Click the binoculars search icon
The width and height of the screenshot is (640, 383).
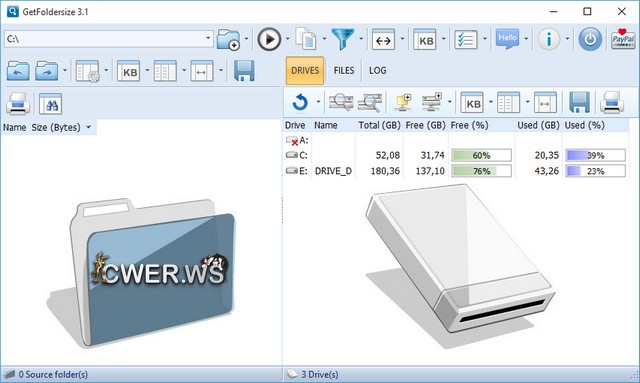point(51,104)
